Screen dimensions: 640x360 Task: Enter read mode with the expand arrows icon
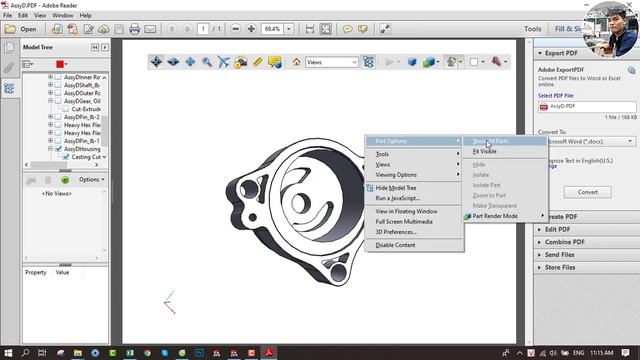(385, 29)
